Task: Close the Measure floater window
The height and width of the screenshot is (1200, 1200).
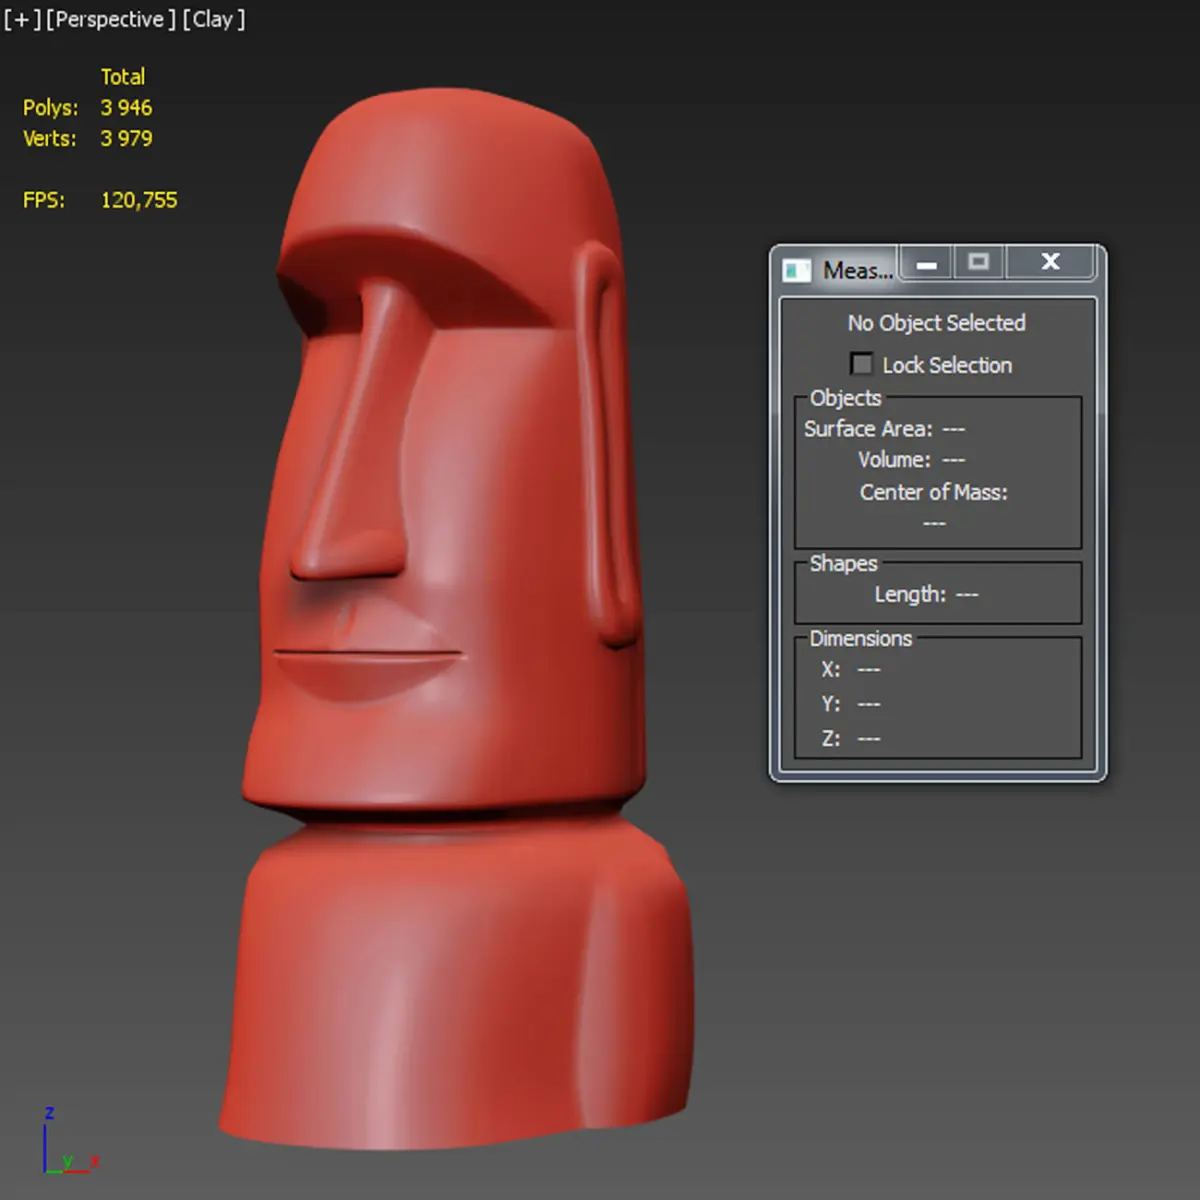Action: [x=1051, y=262]
